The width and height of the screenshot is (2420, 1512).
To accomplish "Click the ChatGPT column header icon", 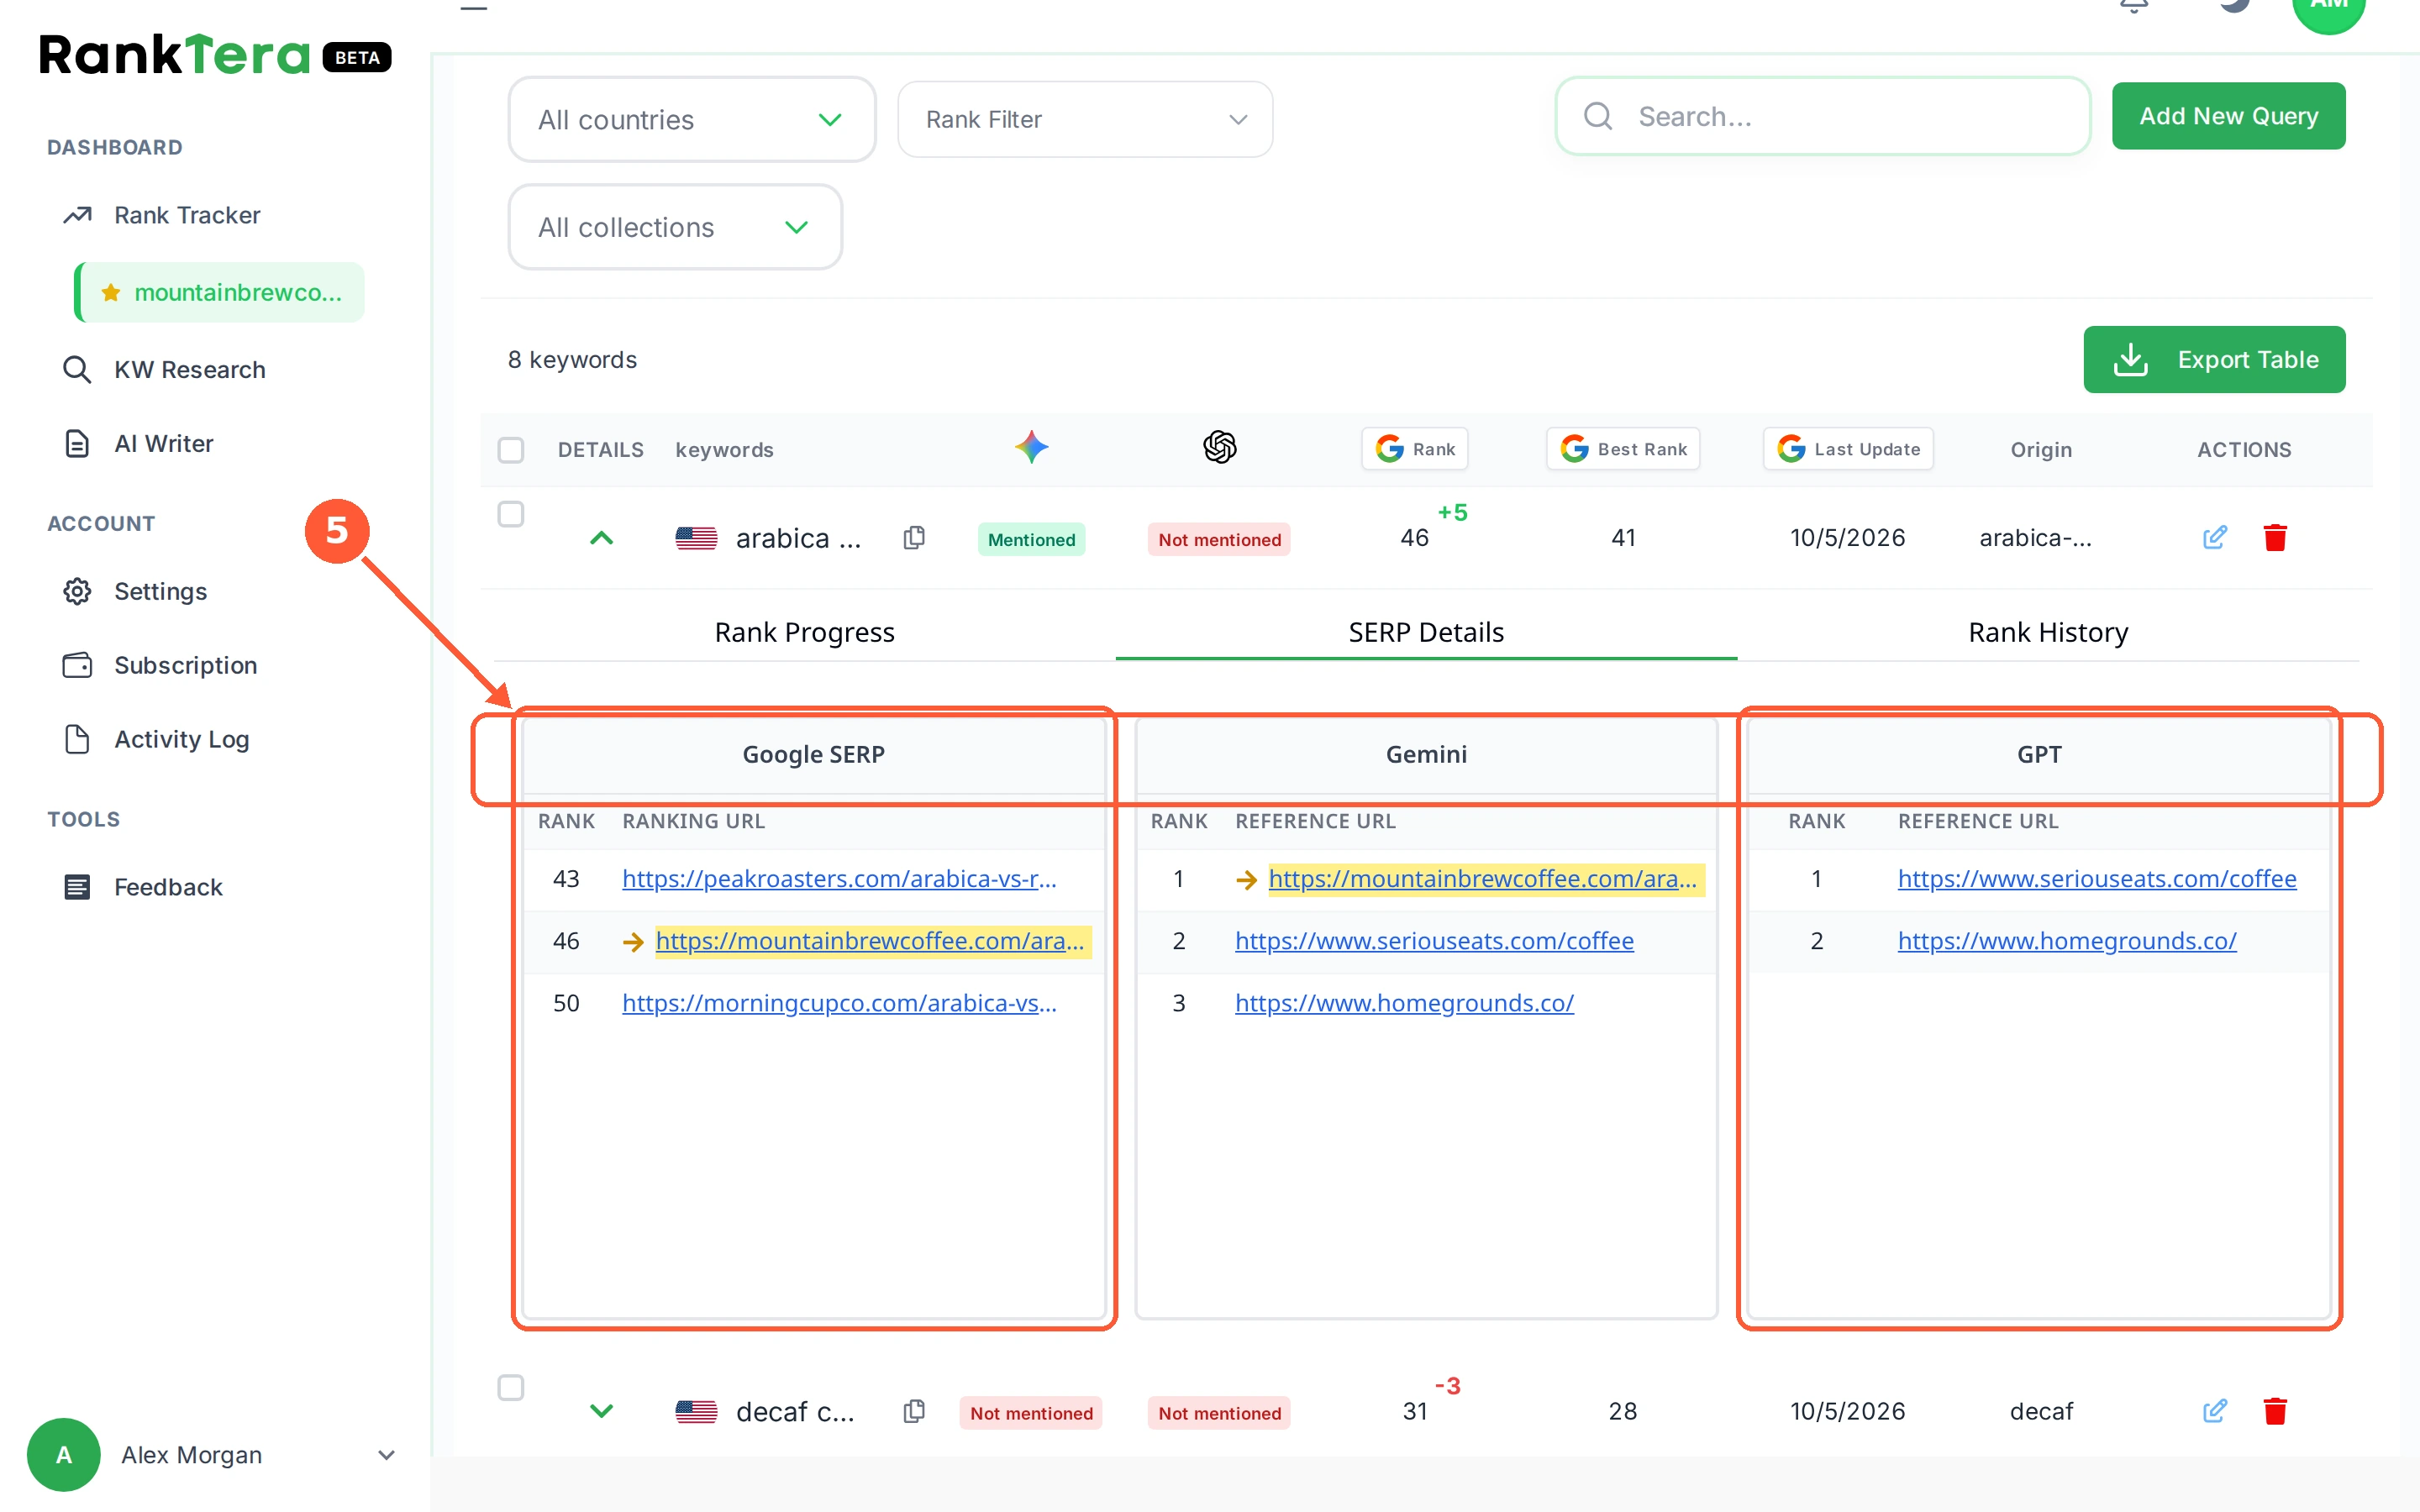I will 1219,447.
